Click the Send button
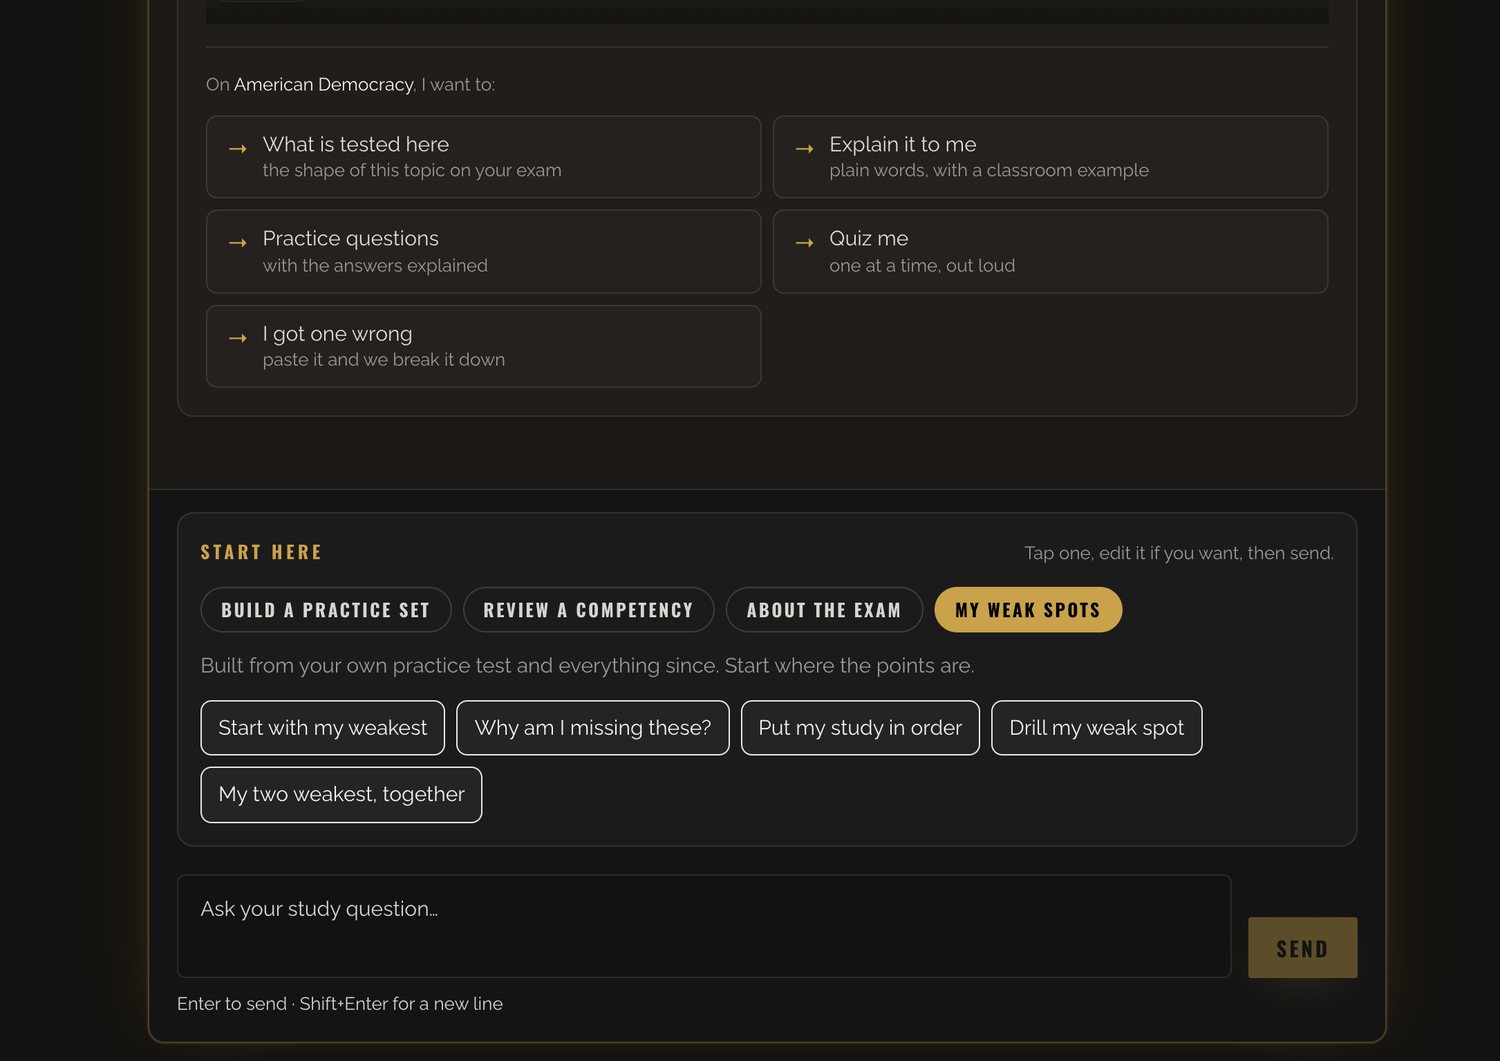This screenshot has height=1061, width=1500. pyautogui.click(x=1302, y=948)
